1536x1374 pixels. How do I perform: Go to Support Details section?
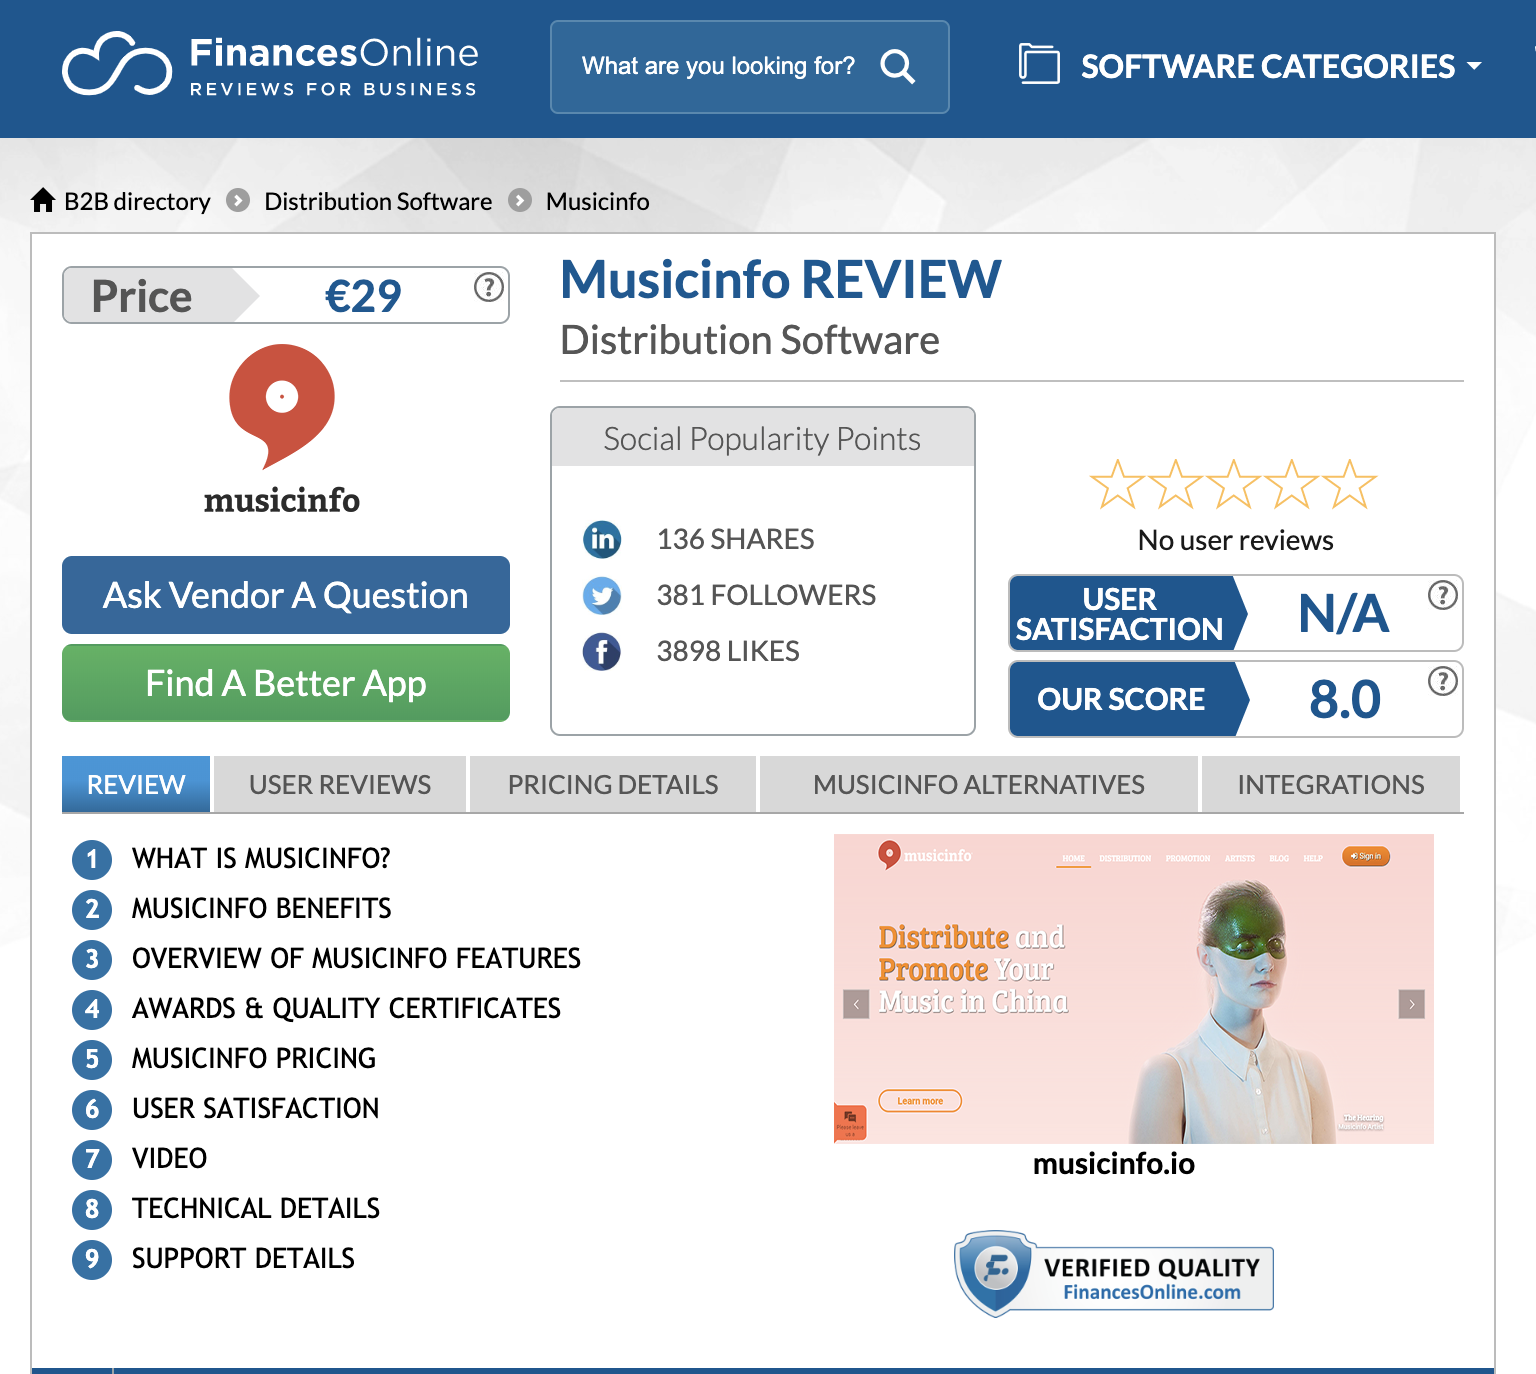click(243, 1258)
